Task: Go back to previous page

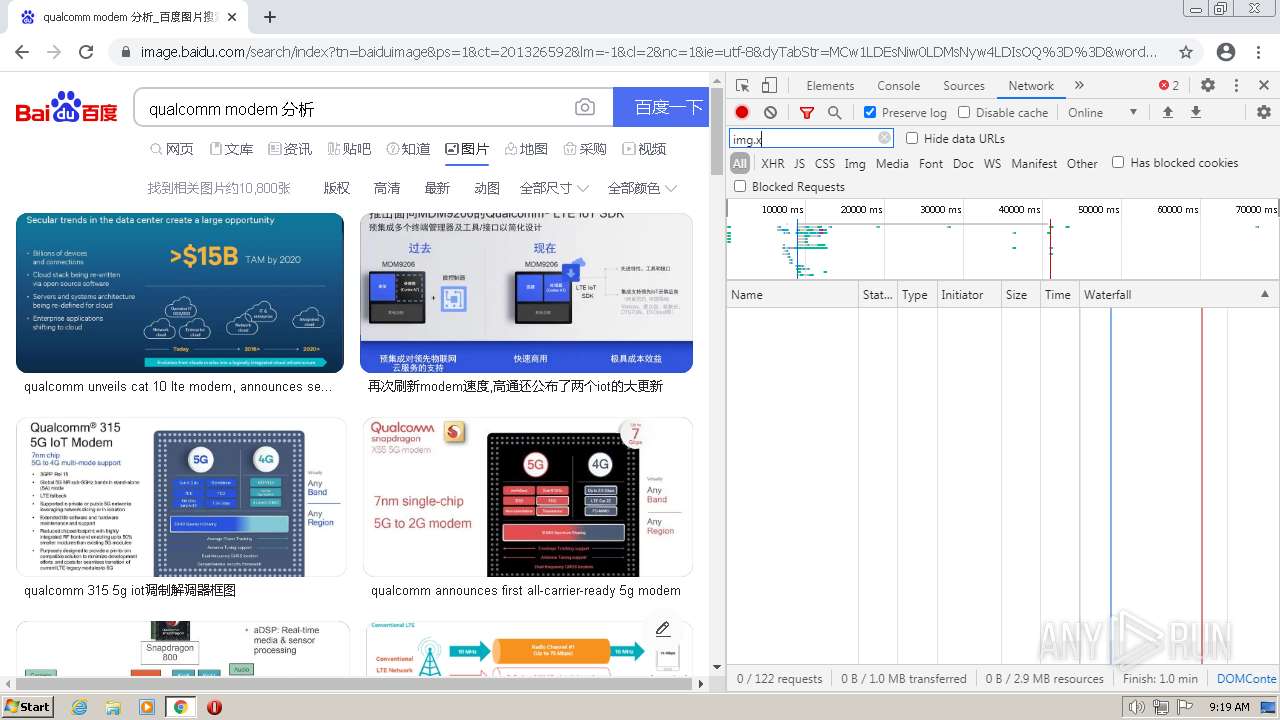Action: [22, 52]
